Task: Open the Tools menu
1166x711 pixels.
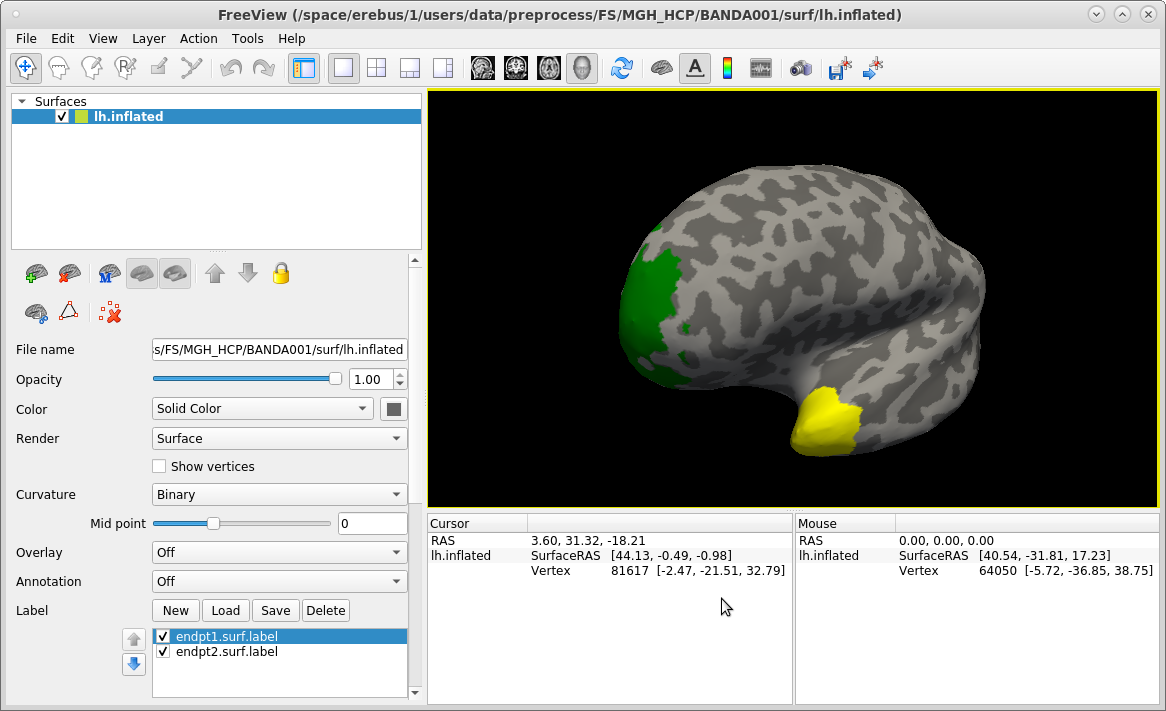Action: click(x=247, y=38)
